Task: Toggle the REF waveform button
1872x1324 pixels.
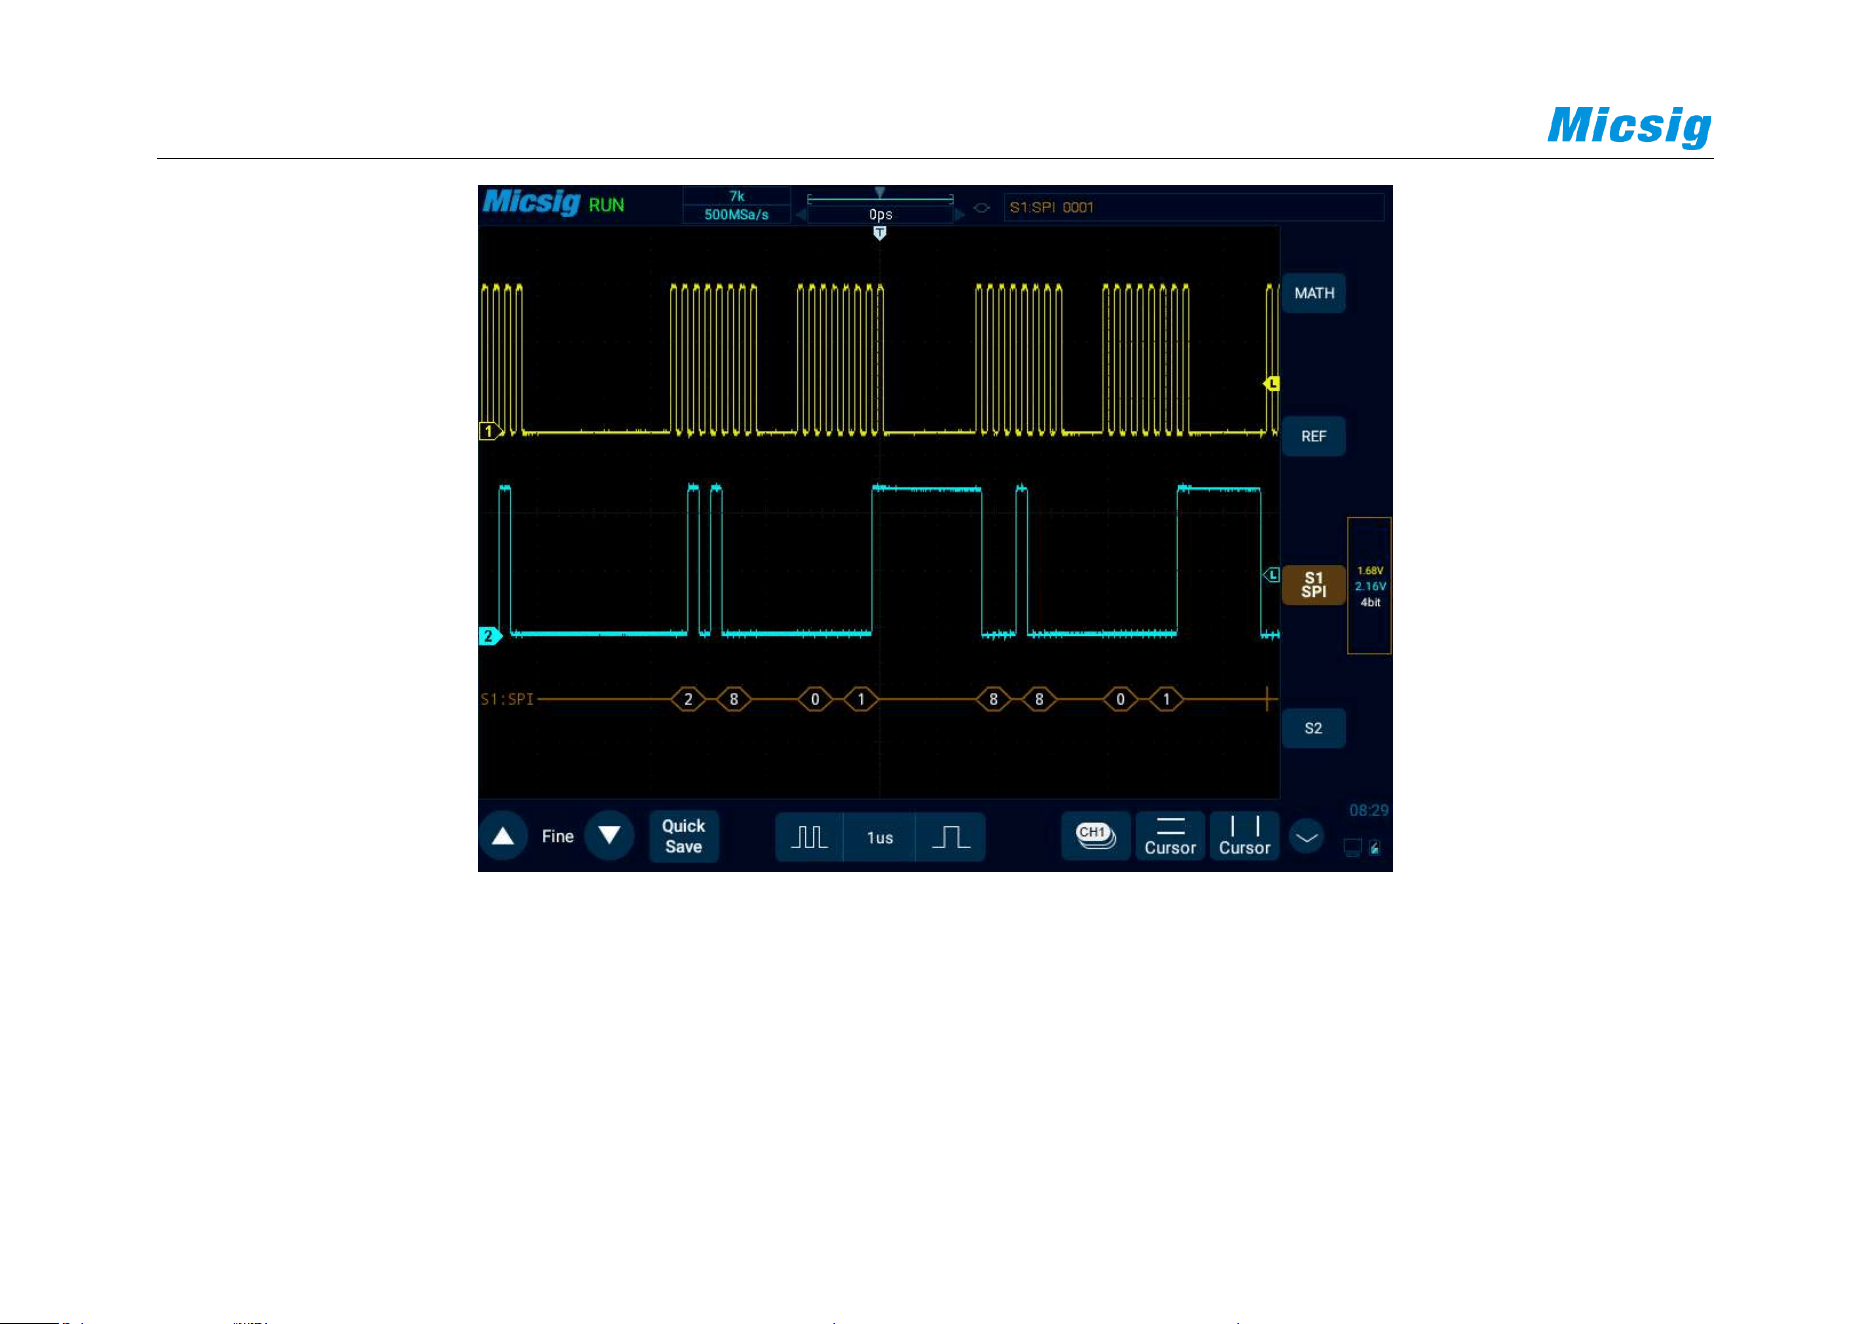Action: (1314, 436)
